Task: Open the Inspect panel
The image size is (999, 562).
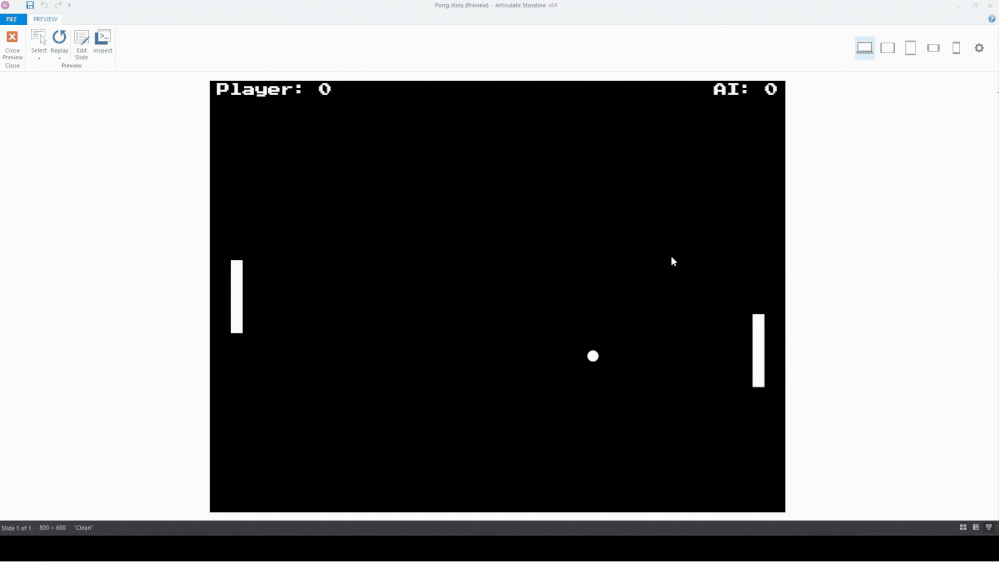Action: pos(103,41)
